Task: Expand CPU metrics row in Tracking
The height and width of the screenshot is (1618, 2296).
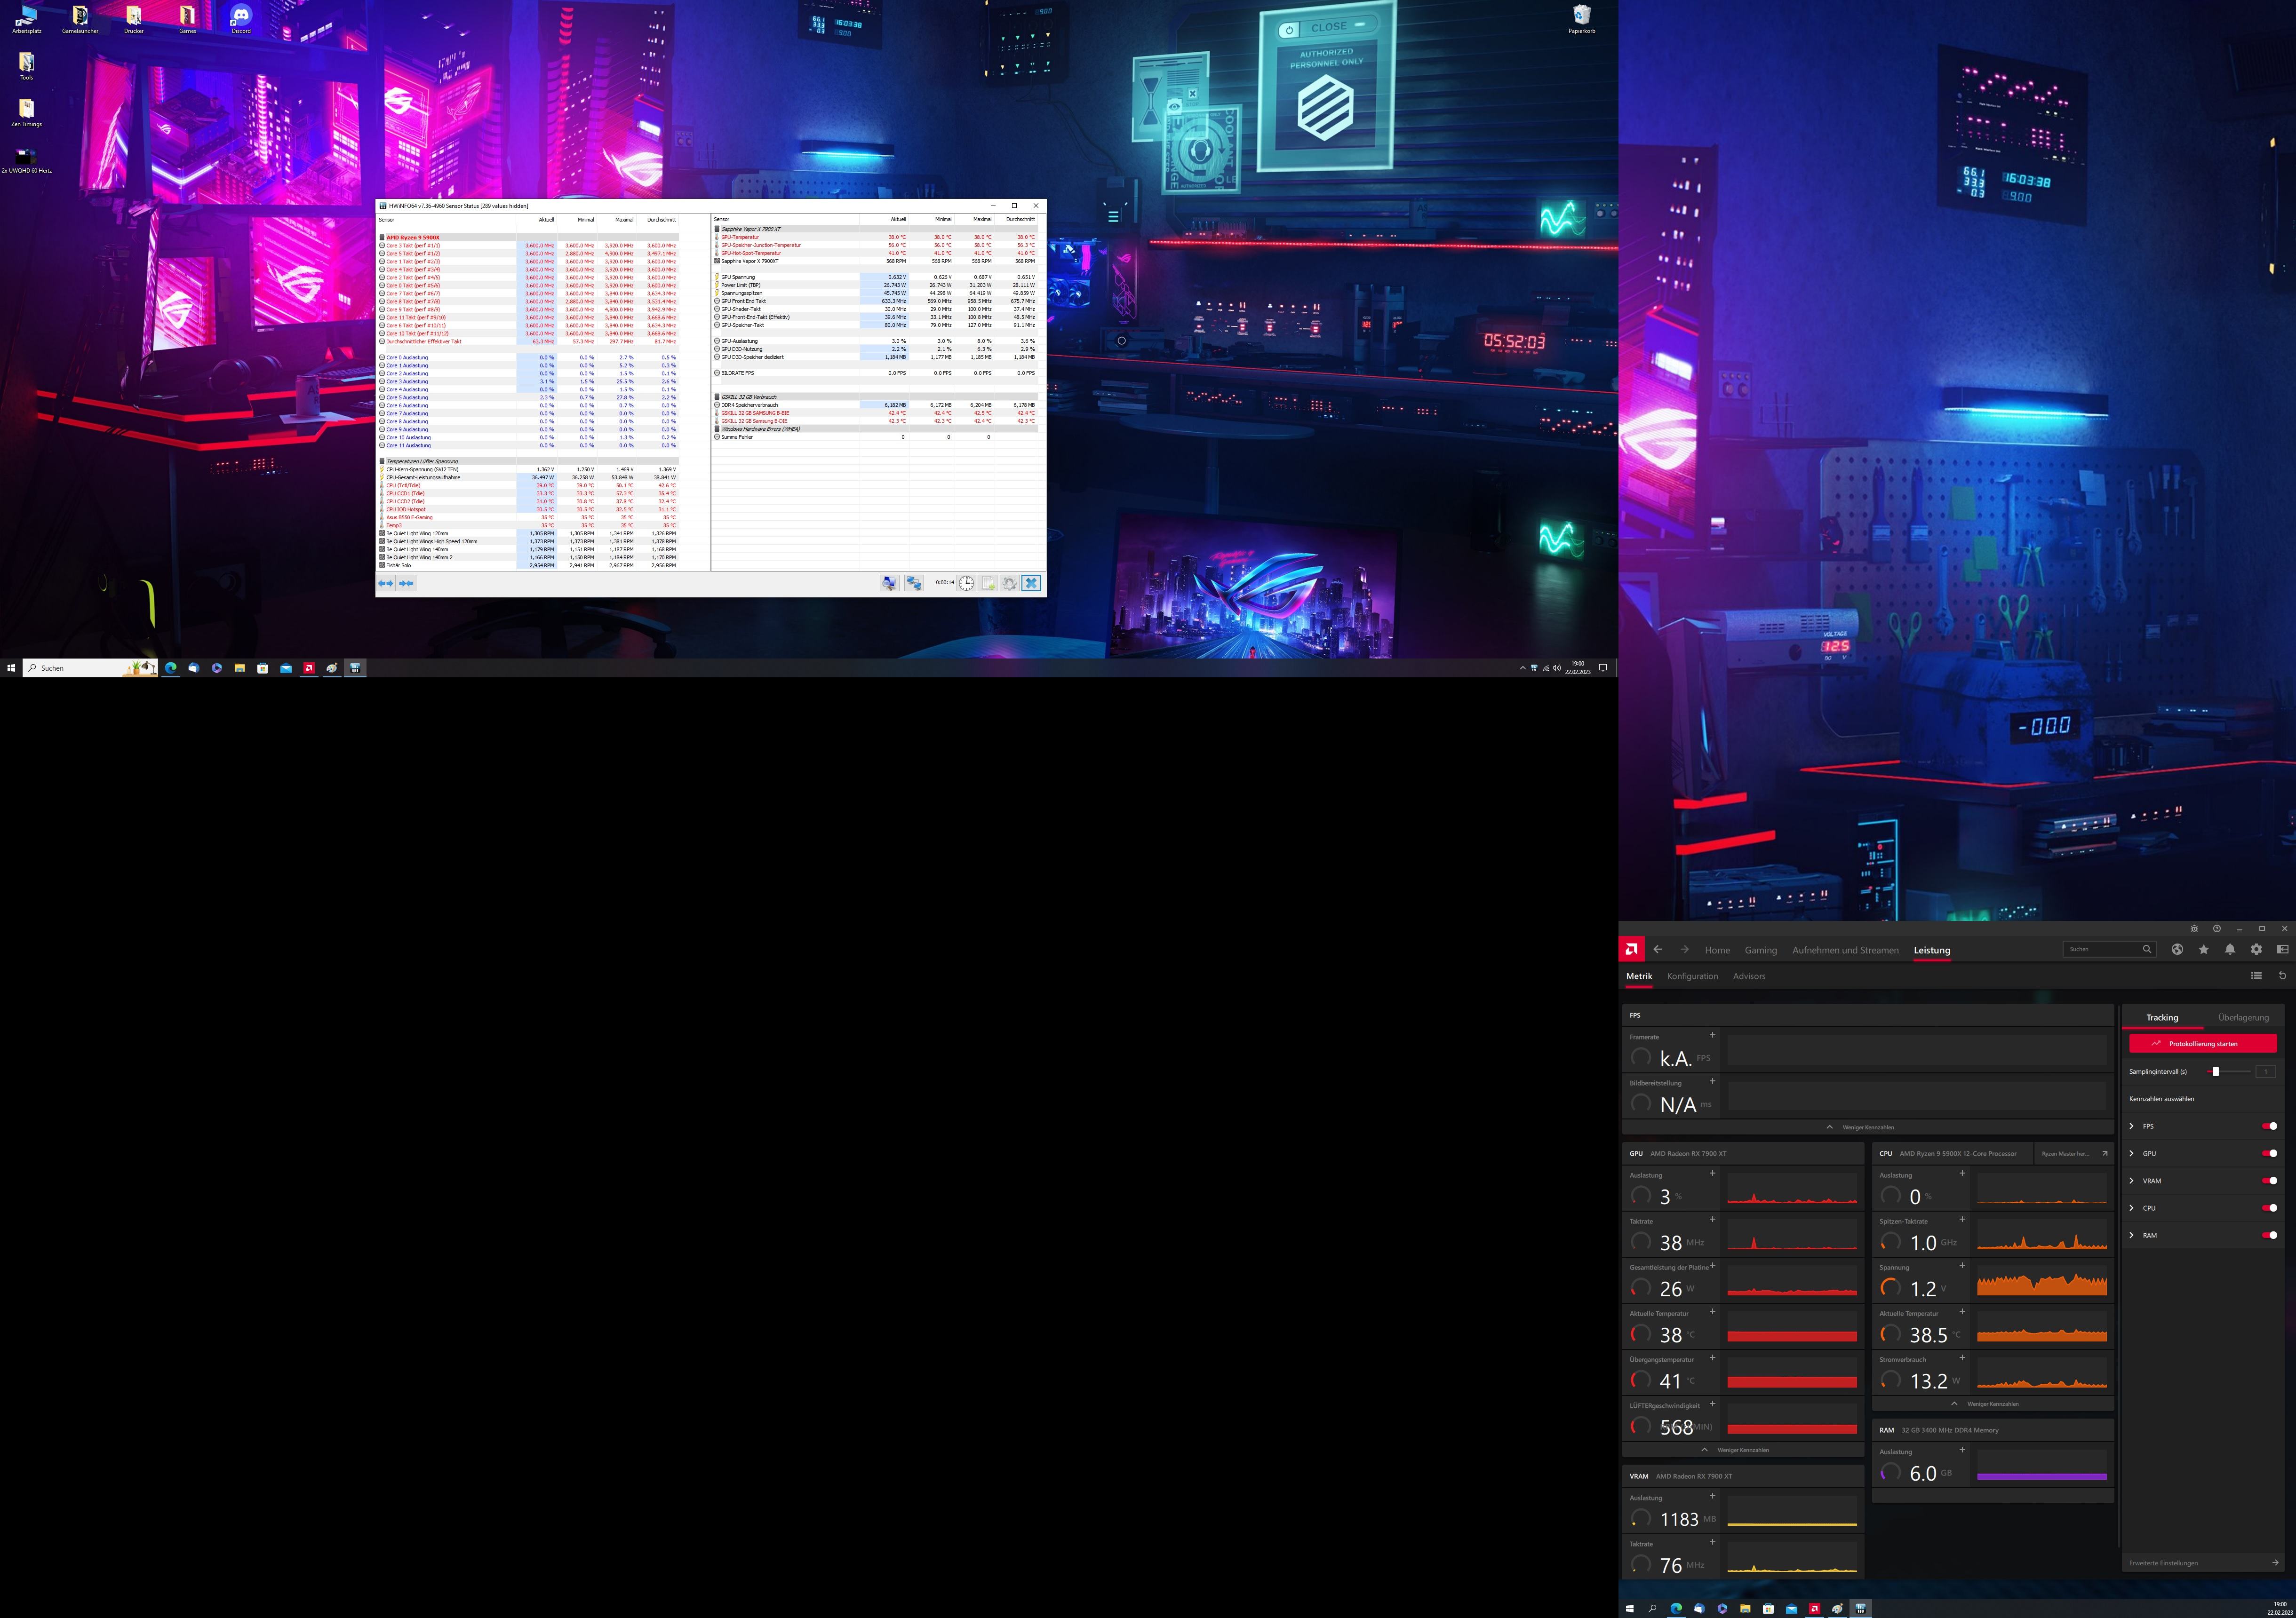Action: (x=2132, y=1207)
